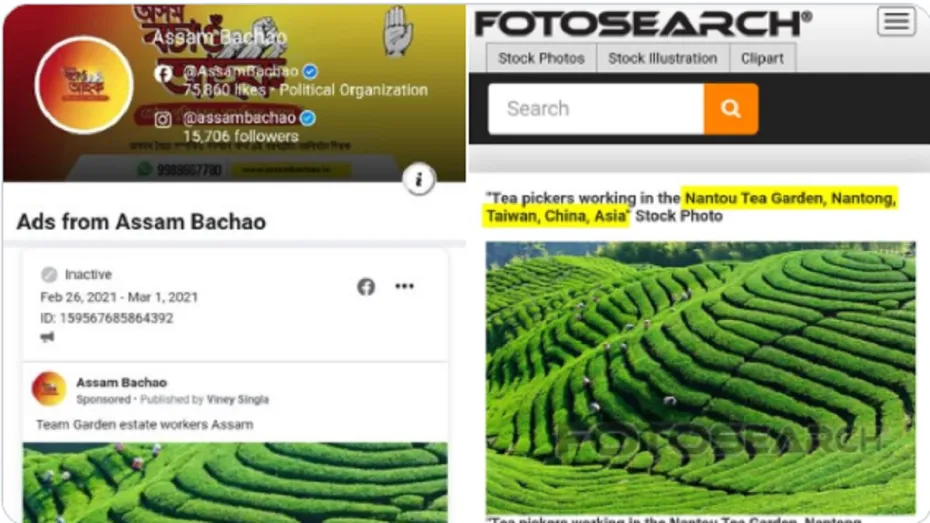Click the Facebook logo beside @AssamBachao
Screen dimensions: 930x523
[x=164, y=73]
